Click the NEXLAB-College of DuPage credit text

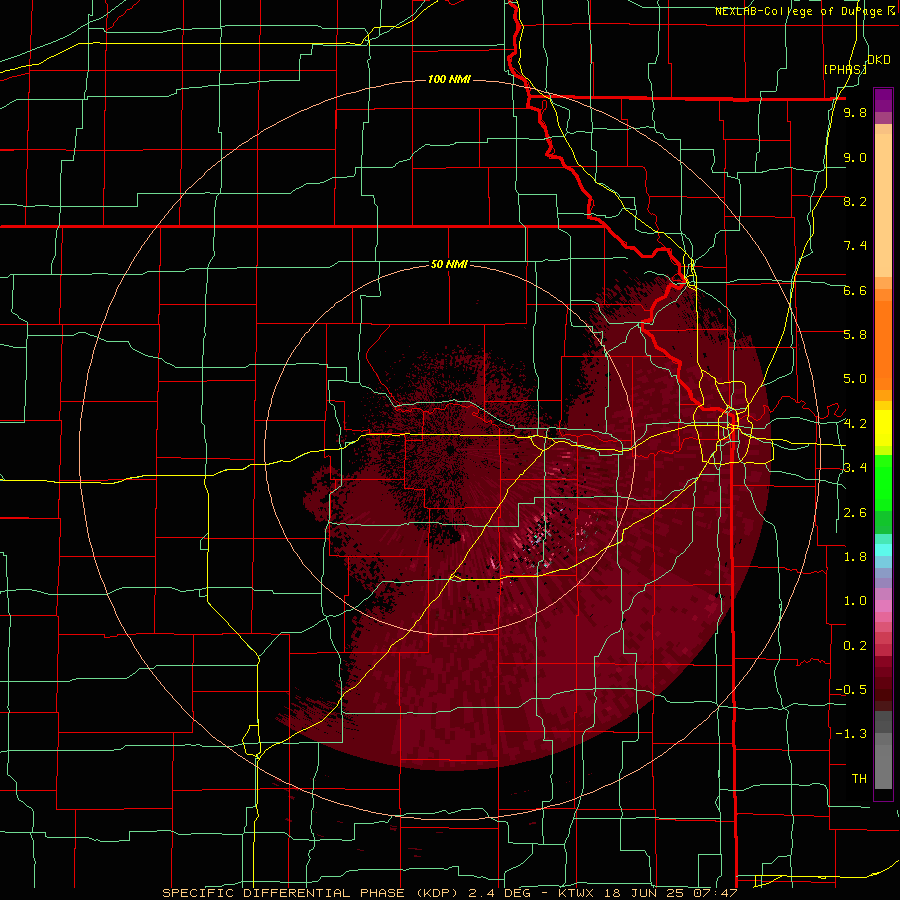point(800,11)
